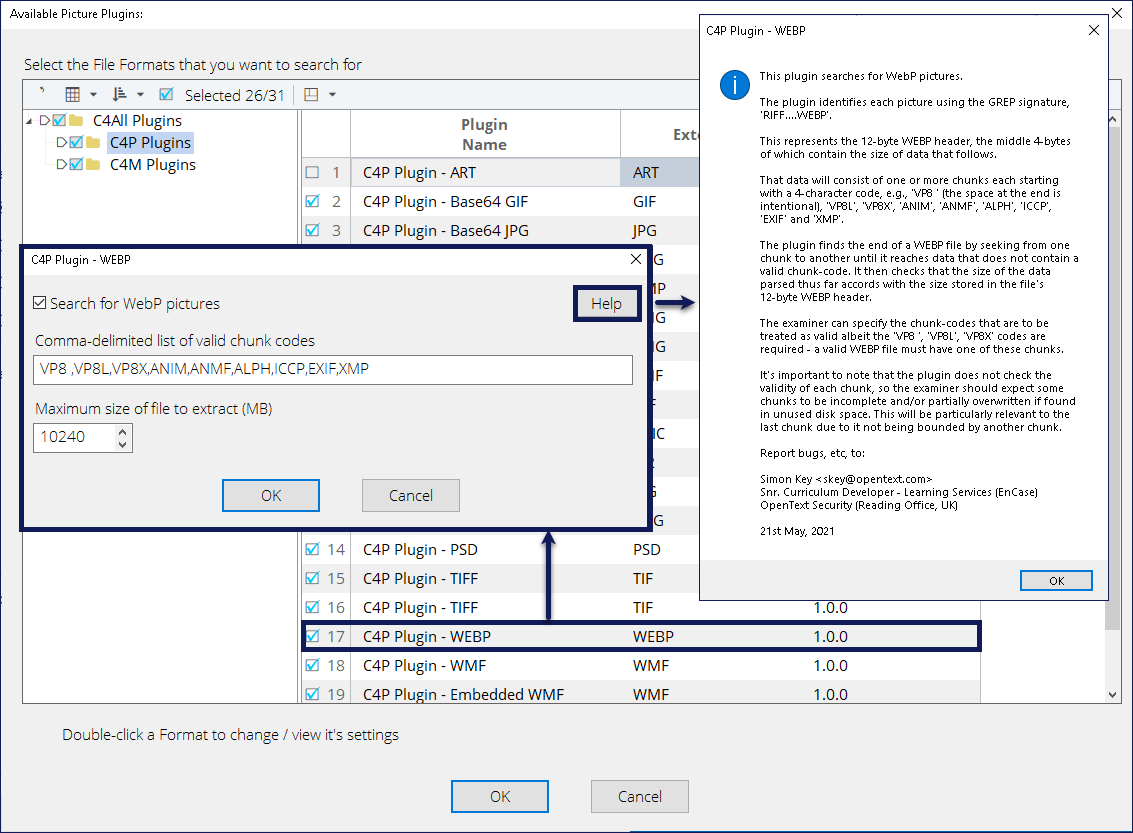The height and width of the screenshot is (833, 1133).
Task: Click the table view grid icon
Action: pyautogui.click(x=72, y=95)
